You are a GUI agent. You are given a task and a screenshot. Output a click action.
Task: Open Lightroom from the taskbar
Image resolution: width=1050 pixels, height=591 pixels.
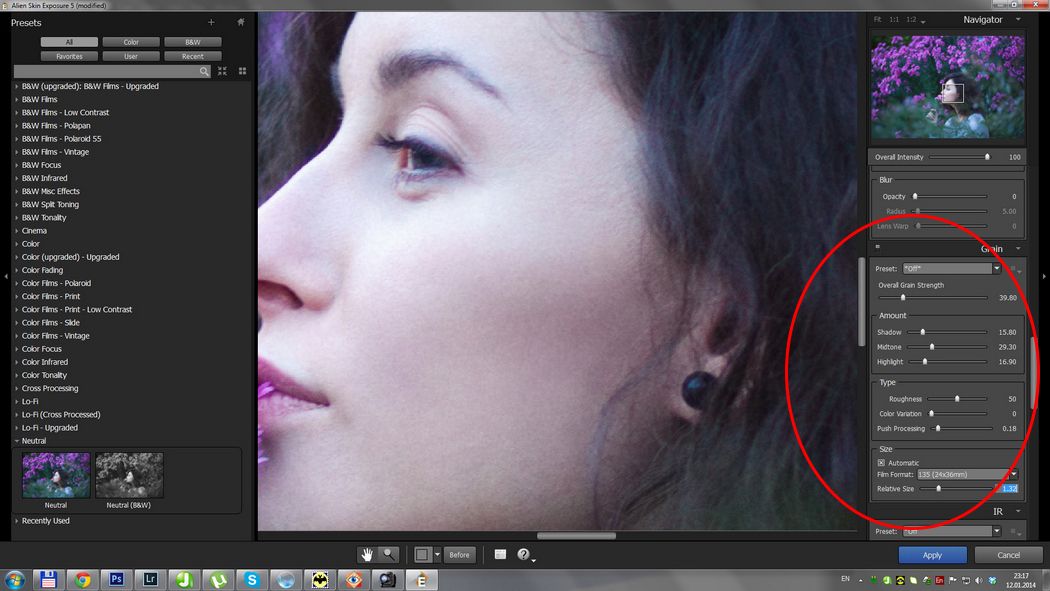[150, 580]
